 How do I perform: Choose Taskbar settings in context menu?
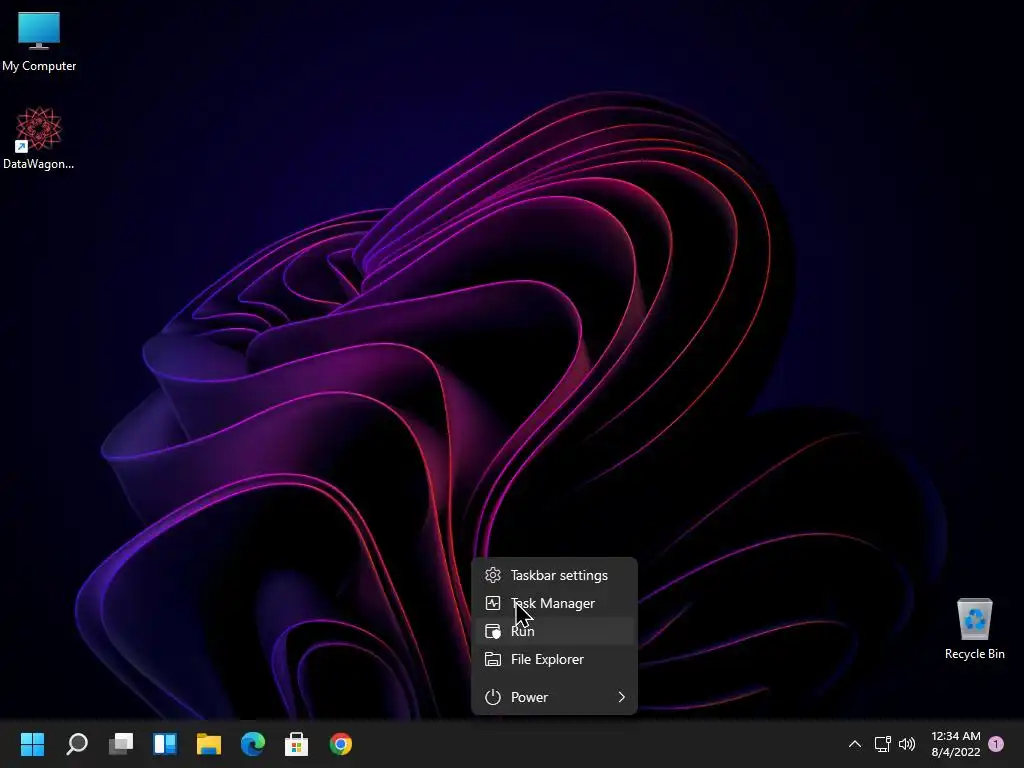[x=554, y=575]
